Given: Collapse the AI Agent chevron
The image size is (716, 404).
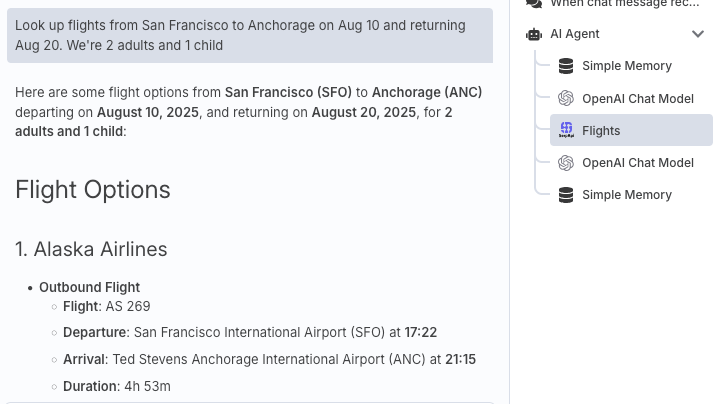Looking at the screenshot, I should tap(698, 34).
